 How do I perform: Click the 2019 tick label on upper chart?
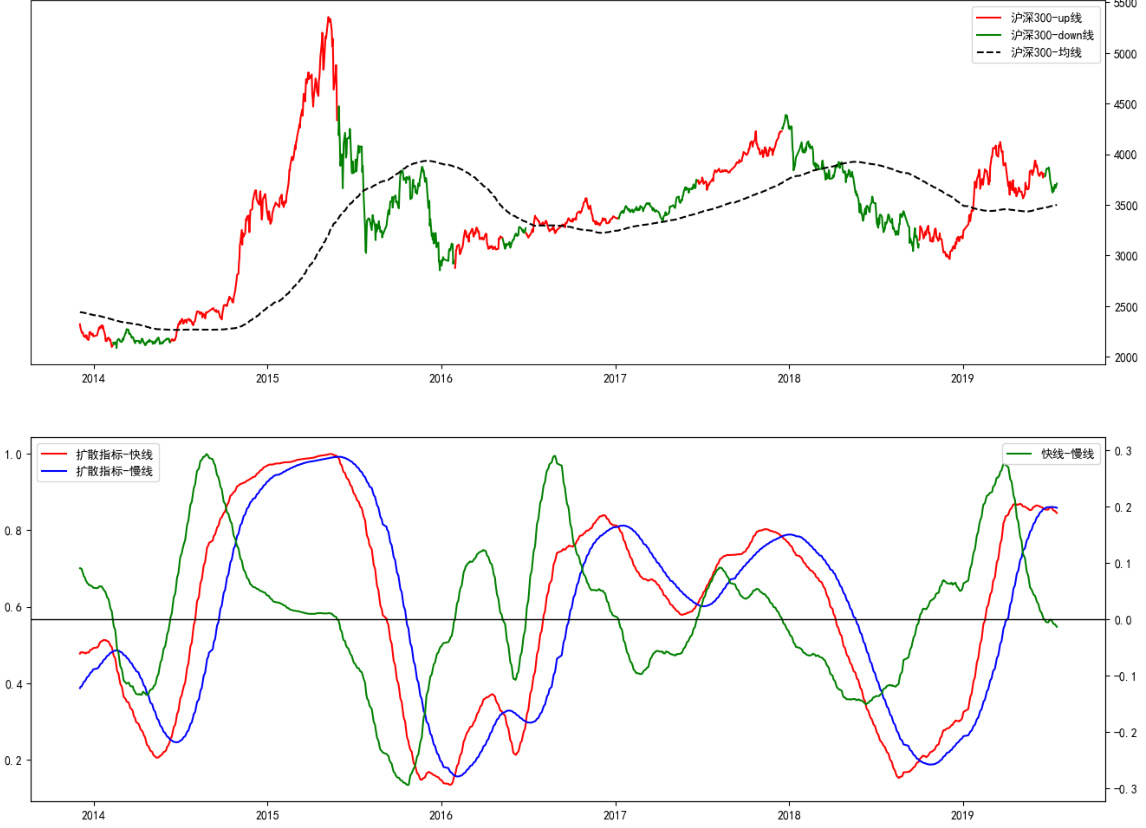963,378
